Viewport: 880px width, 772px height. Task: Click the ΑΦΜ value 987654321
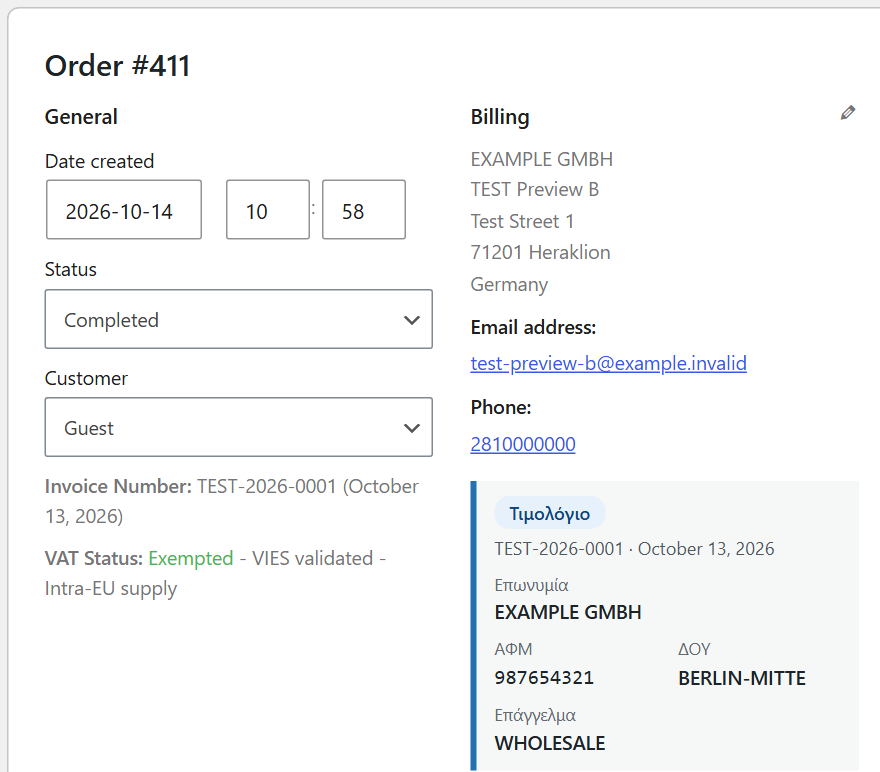coord(544,678)
